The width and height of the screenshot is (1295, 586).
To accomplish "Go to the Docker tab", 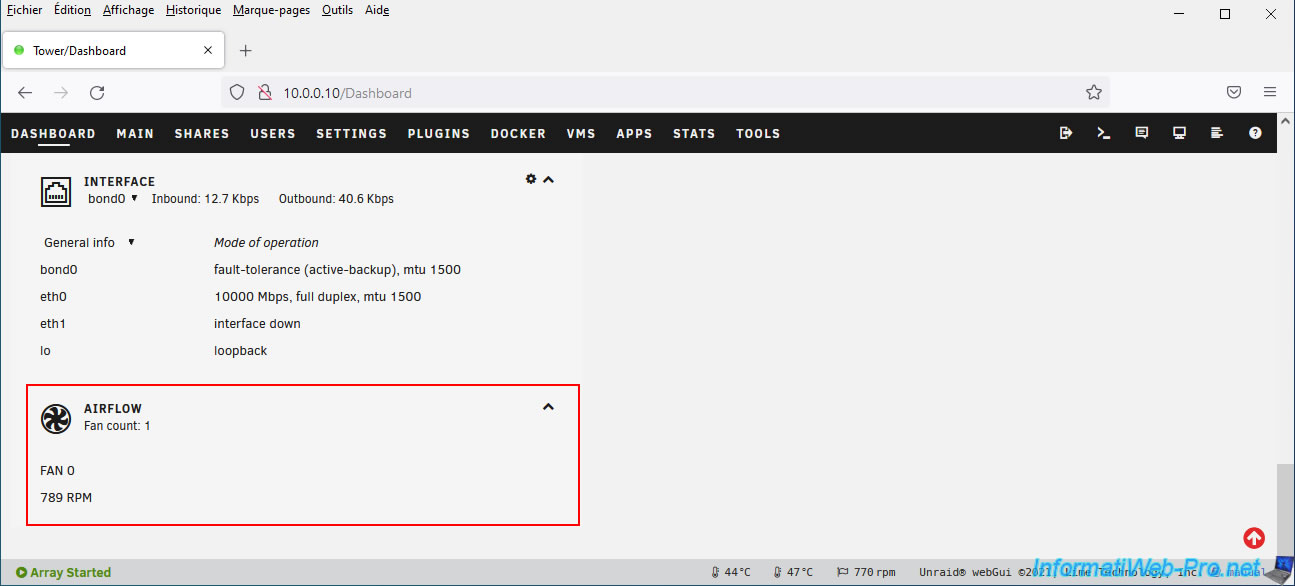I will pos(518,133).
